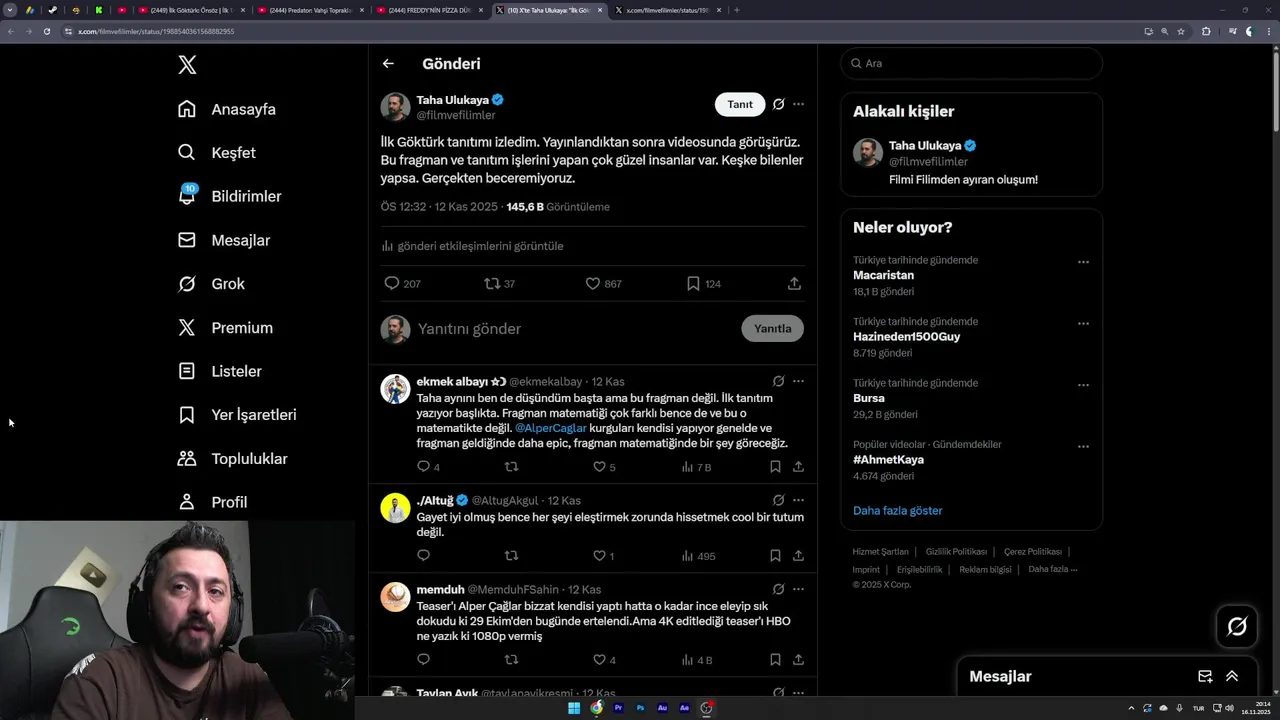This screenshot has height=720, width=1280.
Task: Open ekmek albayı's profile avatar
Action: [395, 389]
